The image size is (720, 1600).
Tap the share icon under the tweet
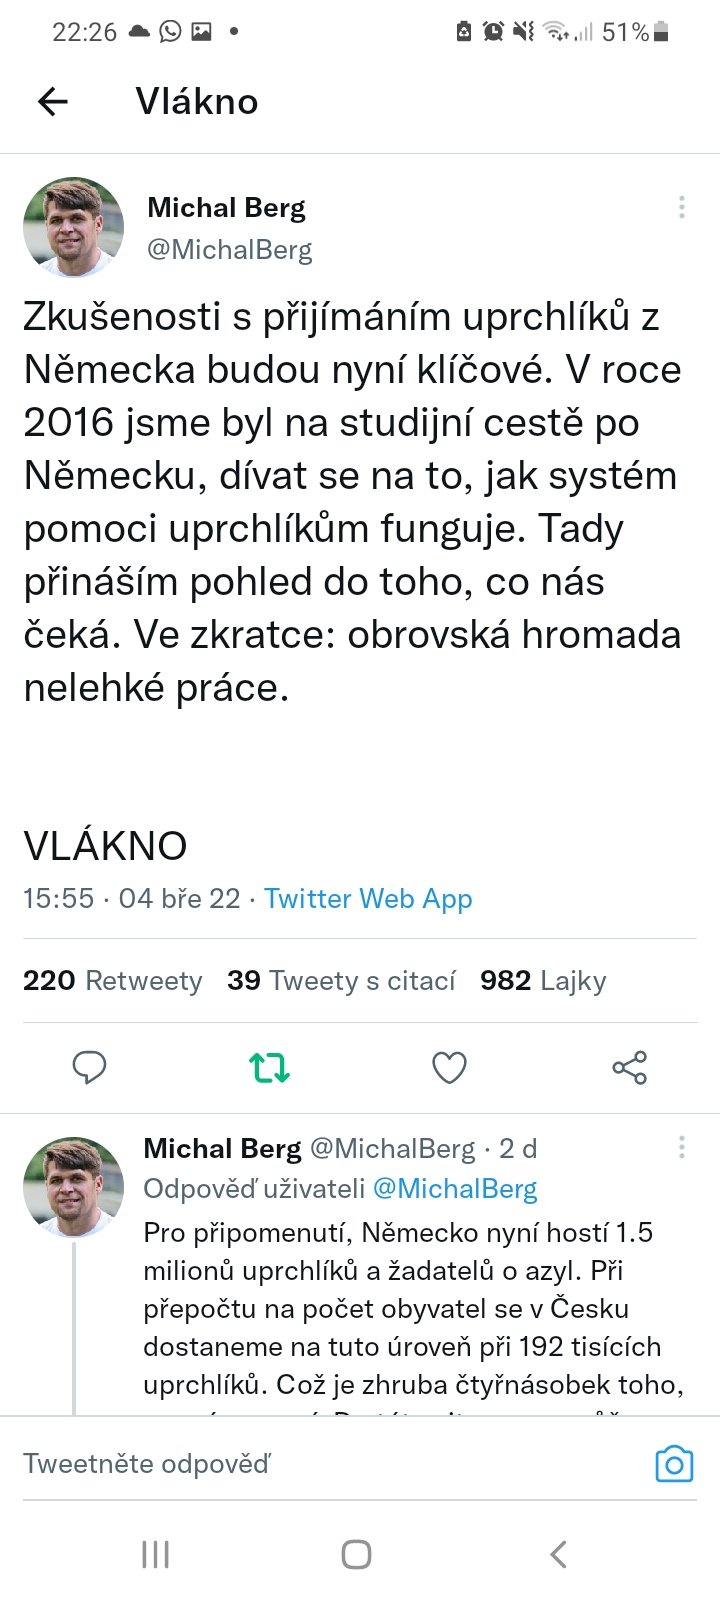click(629, 1068)
